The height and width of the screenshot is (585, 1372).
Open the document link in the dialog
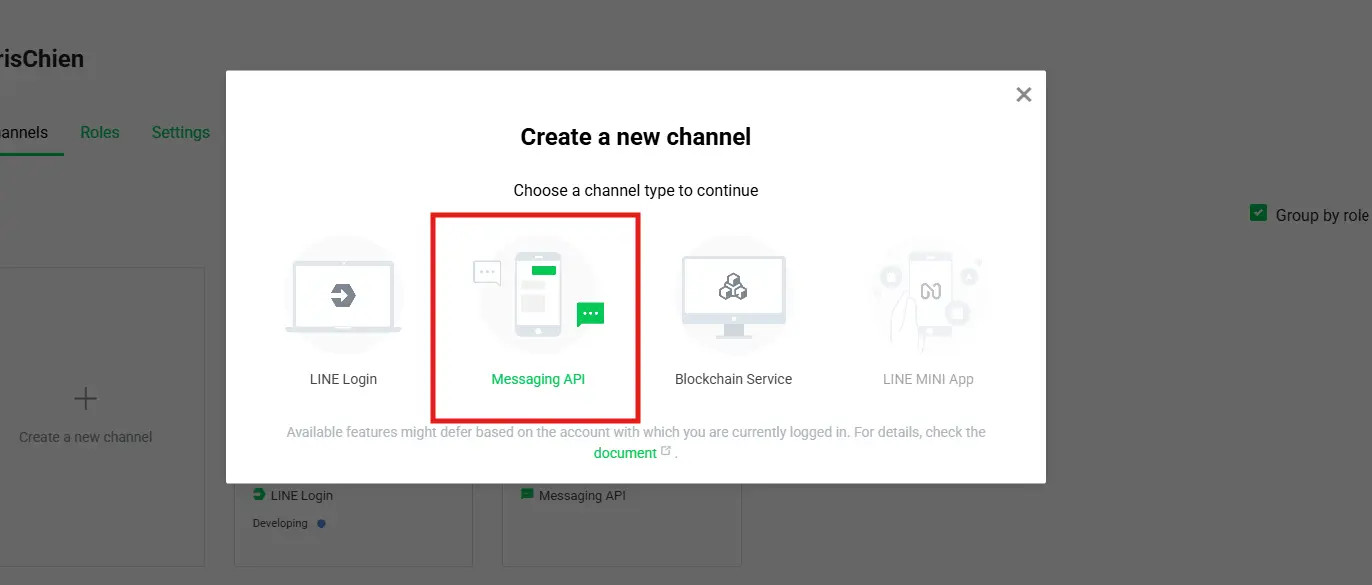pos(625,453)
